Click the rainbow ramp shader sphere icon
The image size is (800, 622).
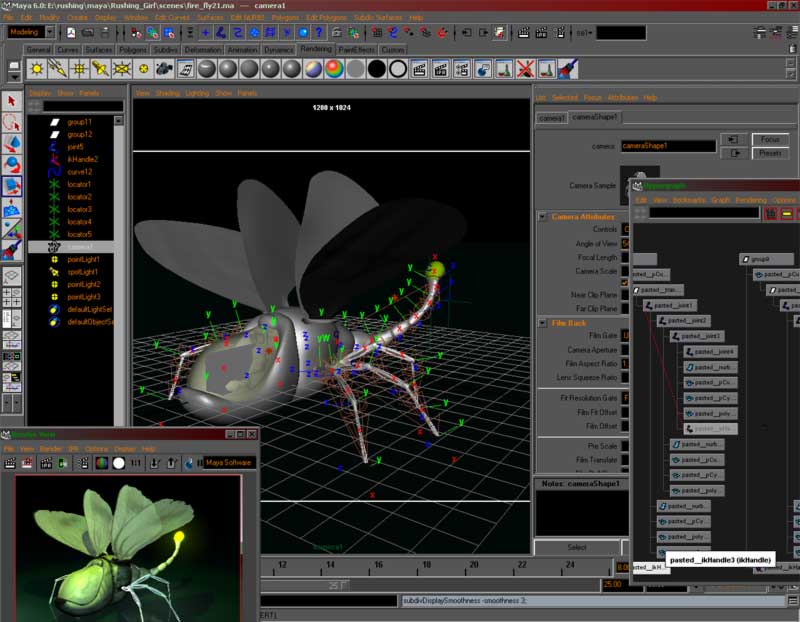click(334, 69)
